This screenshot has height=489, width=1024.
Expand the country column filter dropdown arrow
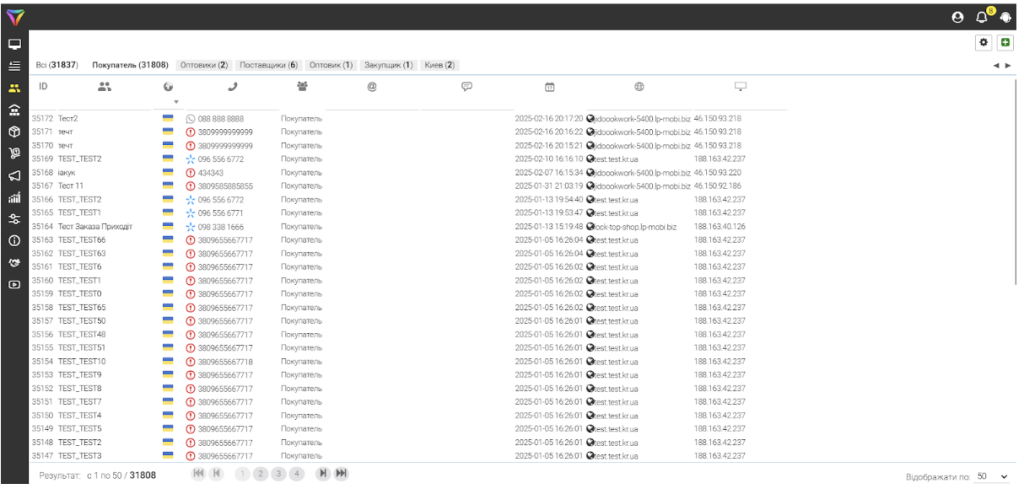pyautogui.click(x=176, y=101)
